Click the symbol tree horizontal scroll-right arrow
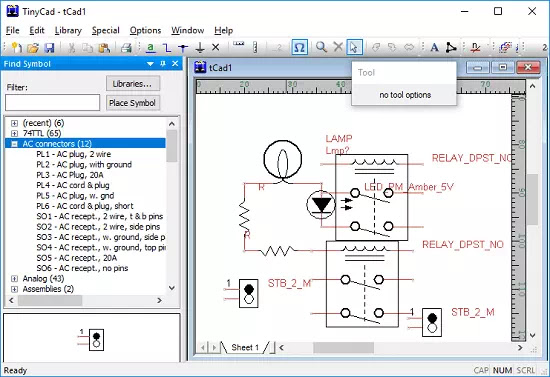Screen dimensions: 550x377 point(160,301)
